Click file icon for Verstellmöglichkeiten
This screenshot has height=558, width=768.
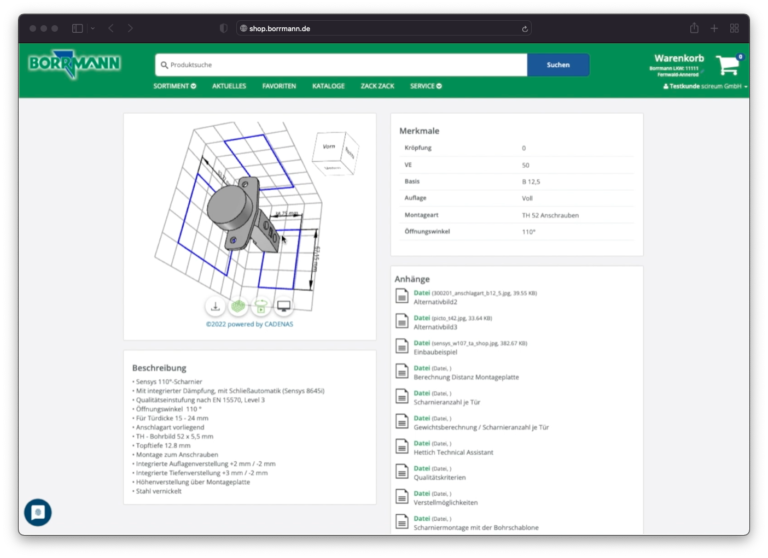[x=402, y=497]
